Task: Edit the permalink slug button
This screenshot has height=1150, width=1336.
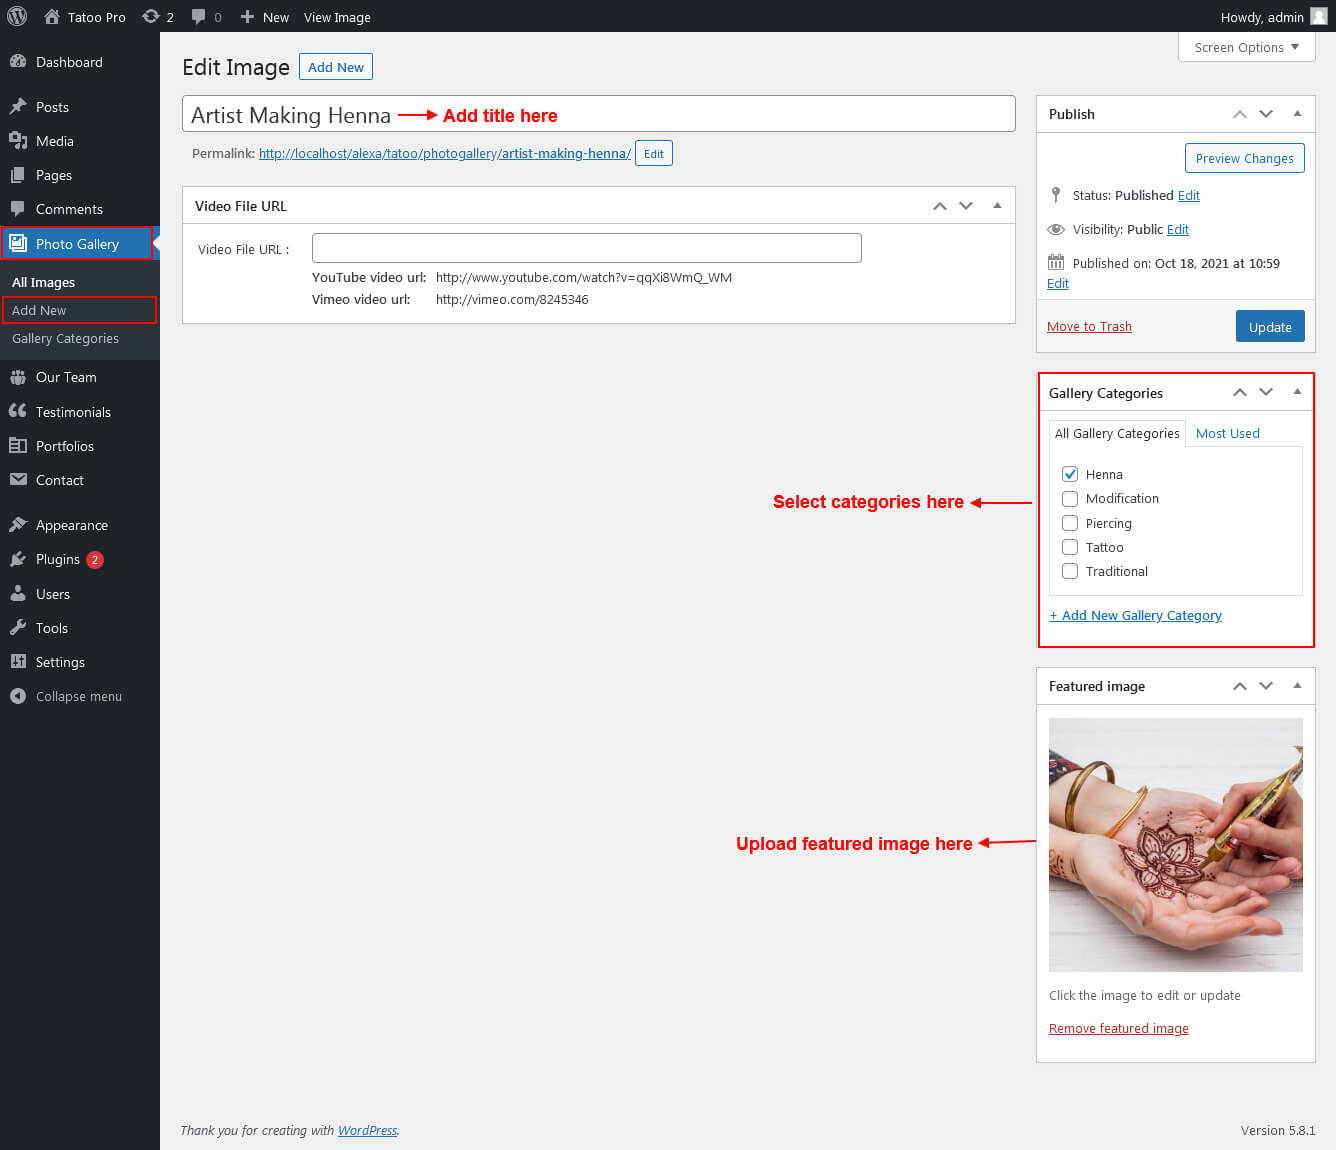Action: coord(654,154)
